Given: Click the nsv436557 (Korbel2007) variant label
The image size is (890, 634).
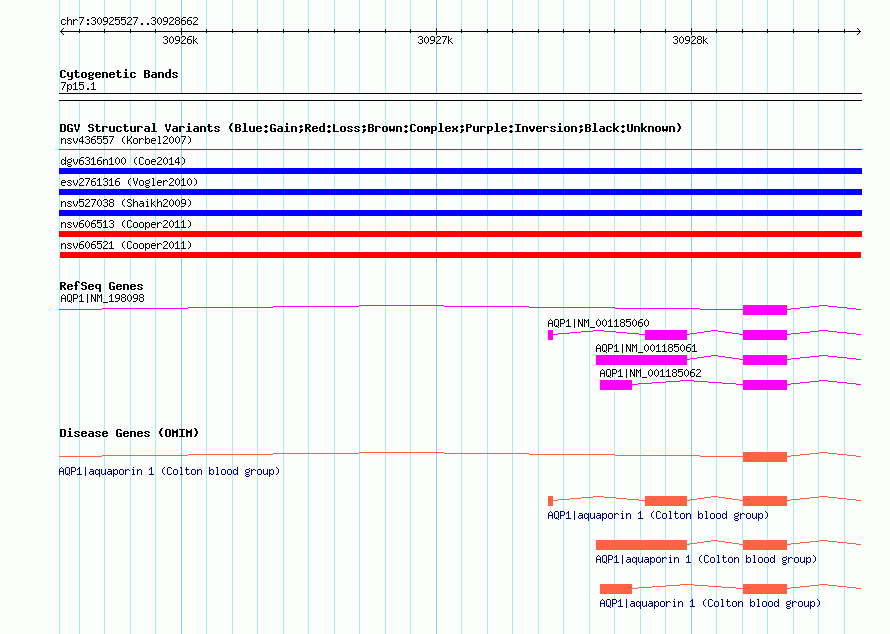Looking at the screenshot, I should tap(126, 140).
